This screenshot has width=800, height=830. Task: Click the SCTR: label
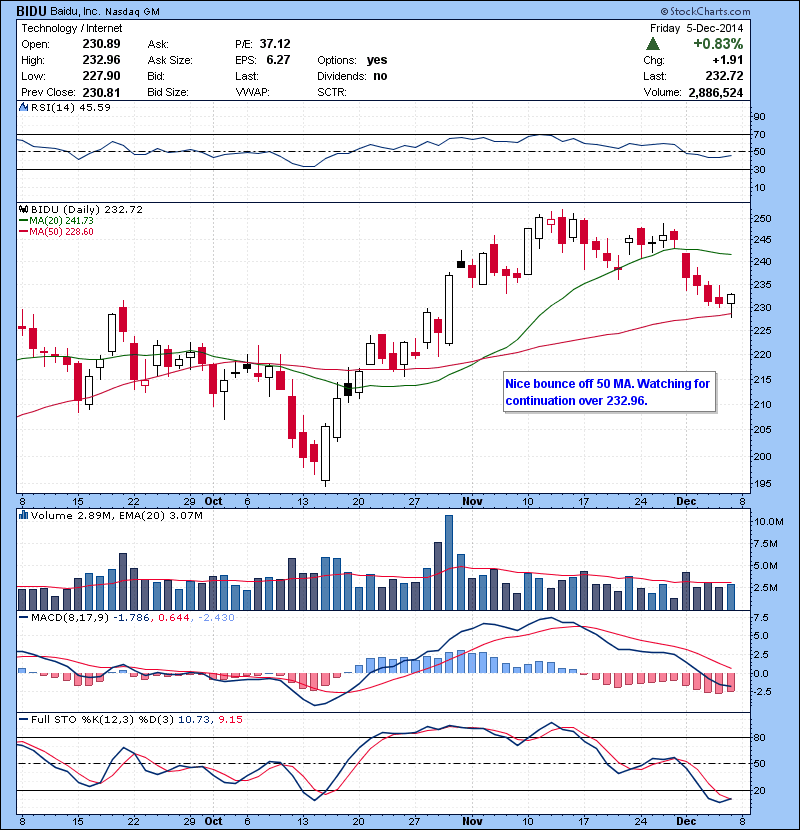click(332, 92)
